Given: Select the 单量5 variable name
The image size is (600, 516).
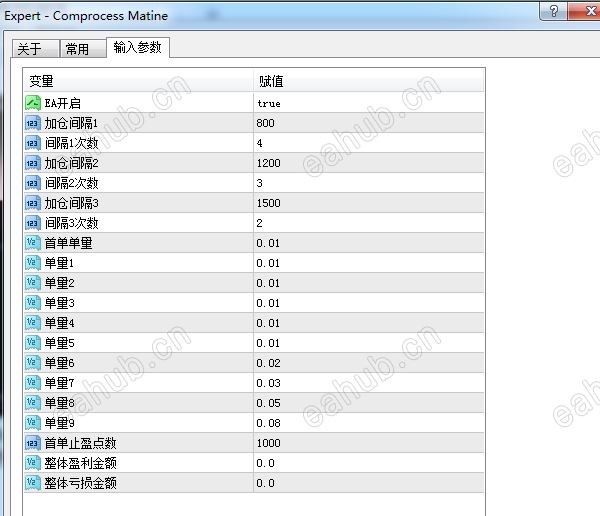Looking at the screenshot, I should [x=59, y=343].
